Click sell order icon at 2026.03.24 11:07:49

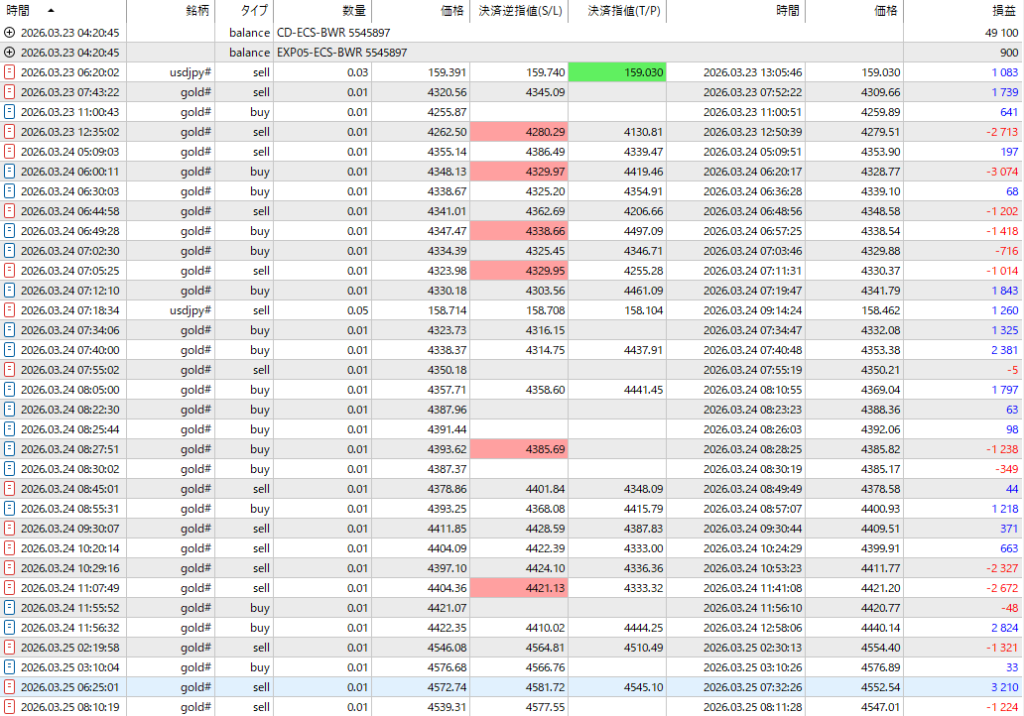click(10, 588)
